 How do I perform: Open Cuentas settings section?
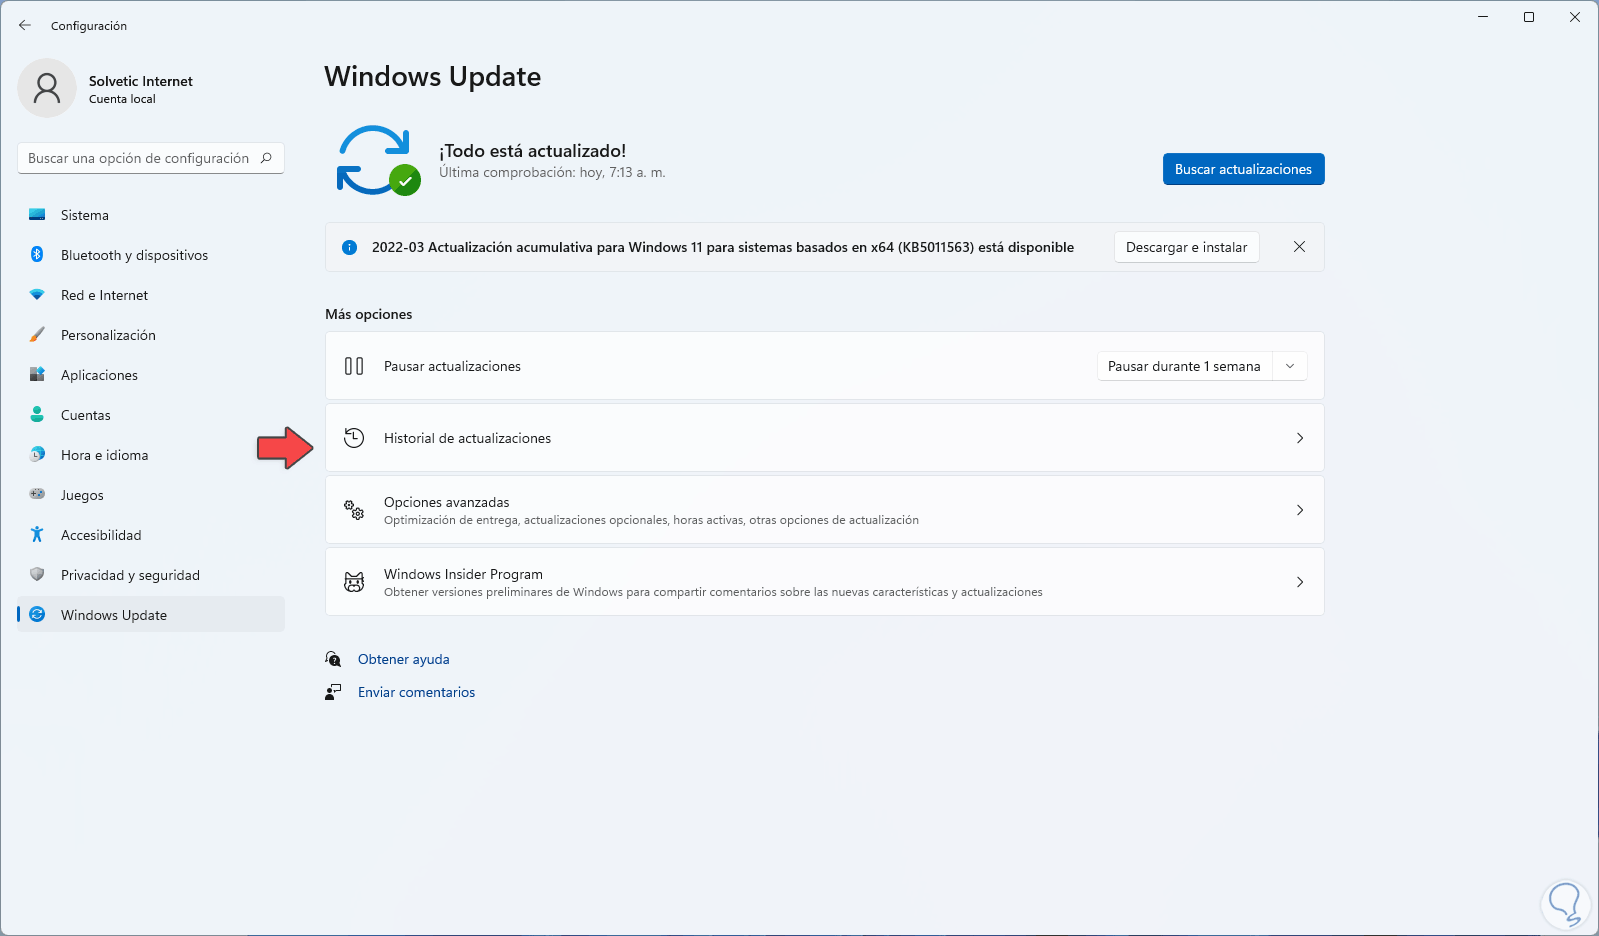pos(86,415)
